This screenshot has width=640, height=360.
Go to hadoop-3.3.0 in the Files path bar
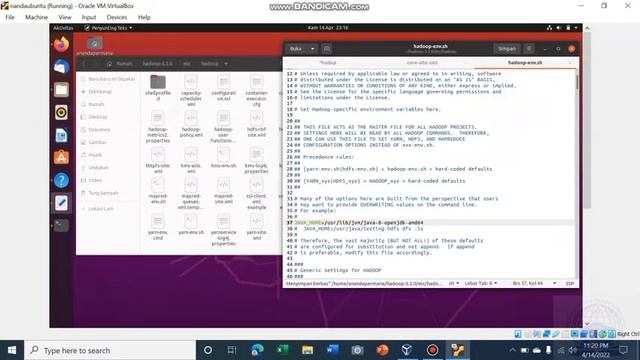[158, 64]
